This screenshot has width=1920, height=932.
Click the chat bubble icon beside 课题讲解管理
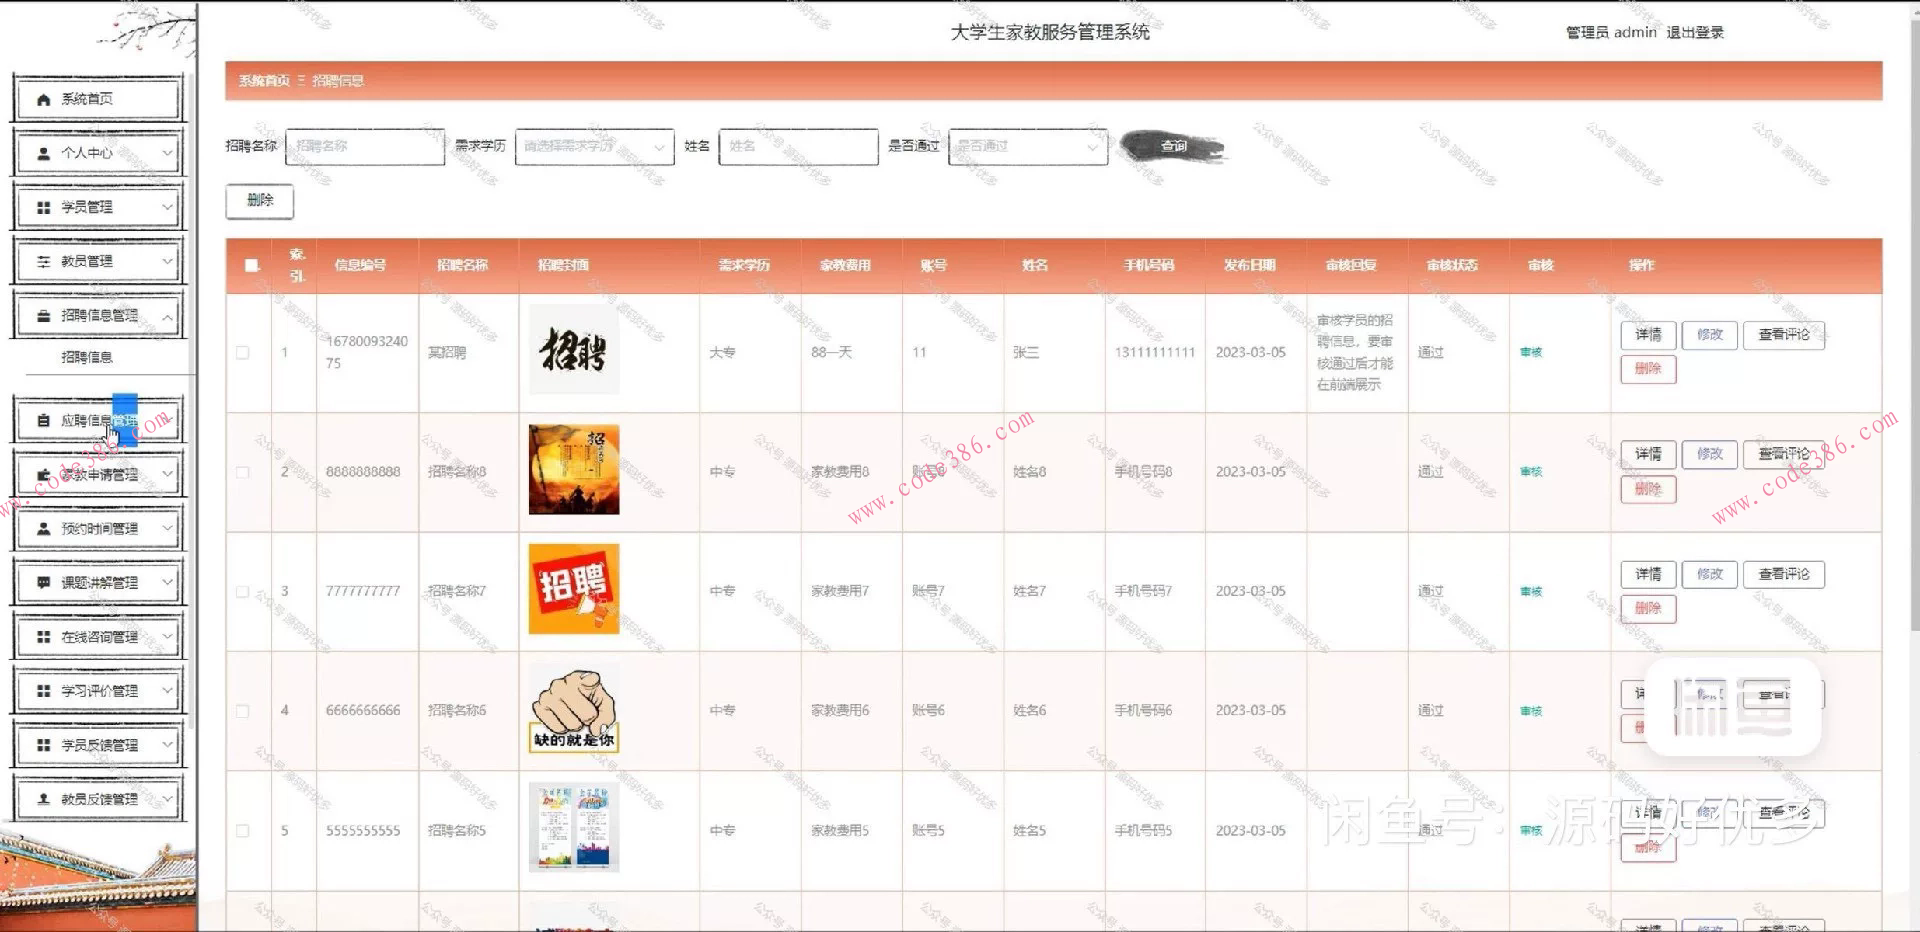42,581
